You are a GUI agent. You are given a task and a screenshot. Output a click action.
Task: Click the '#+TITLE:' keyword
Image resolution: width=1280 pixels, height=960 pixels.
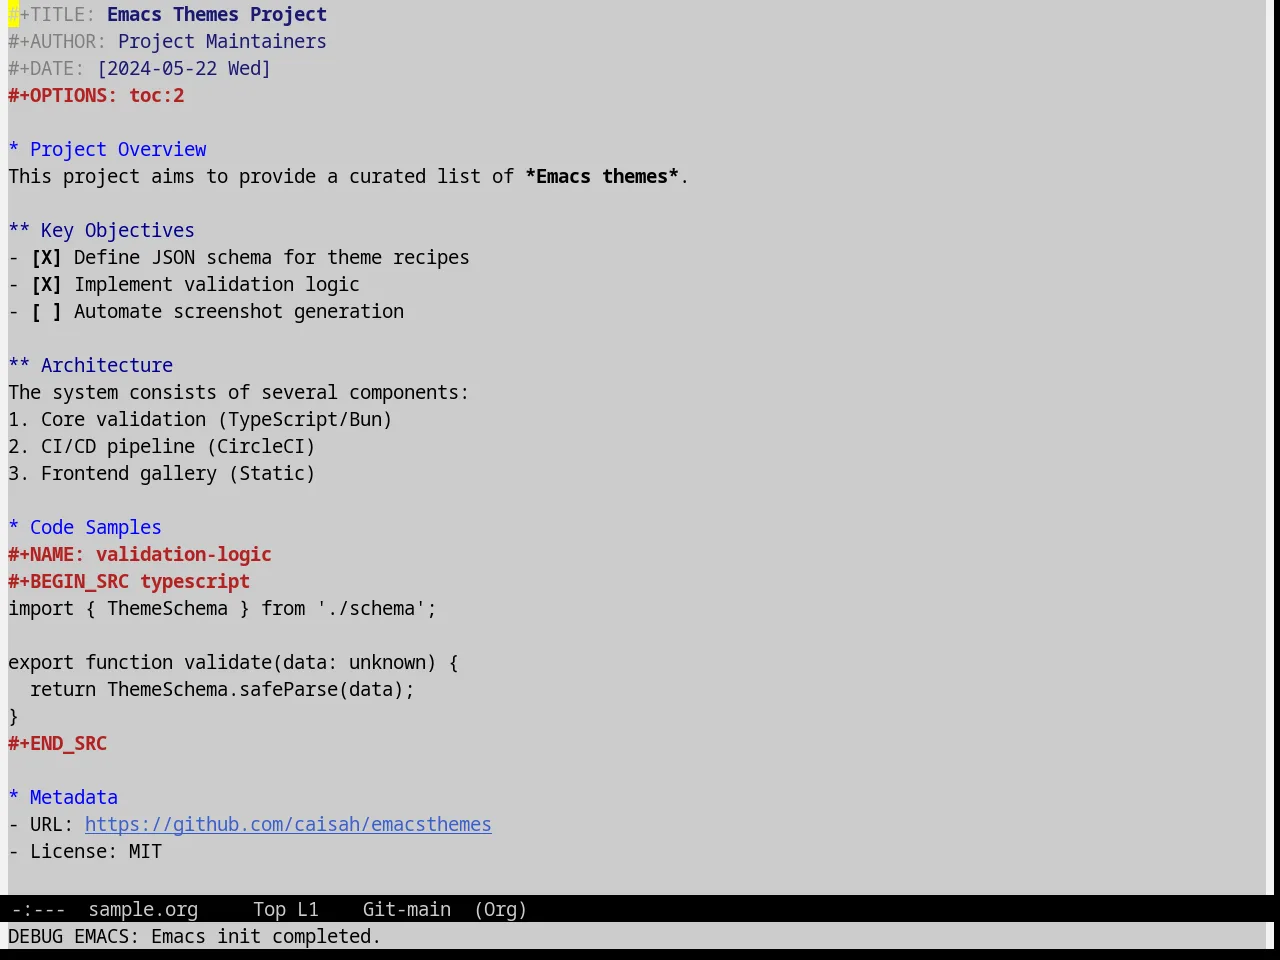pos(52,15)
